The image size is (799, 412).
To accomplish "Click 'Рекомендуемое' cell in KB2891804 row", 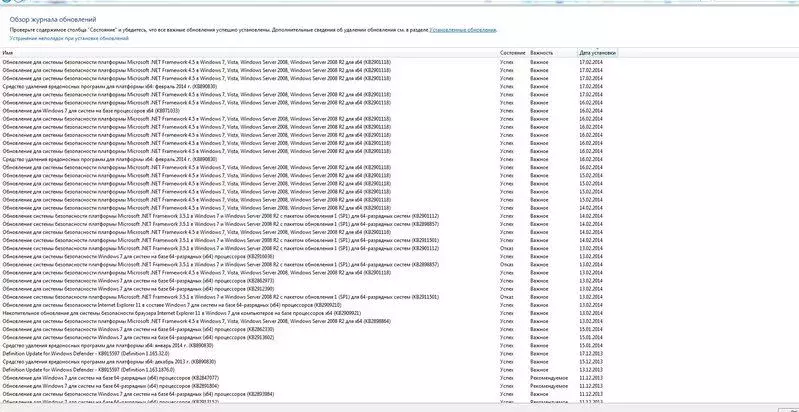I will [549, 386].
